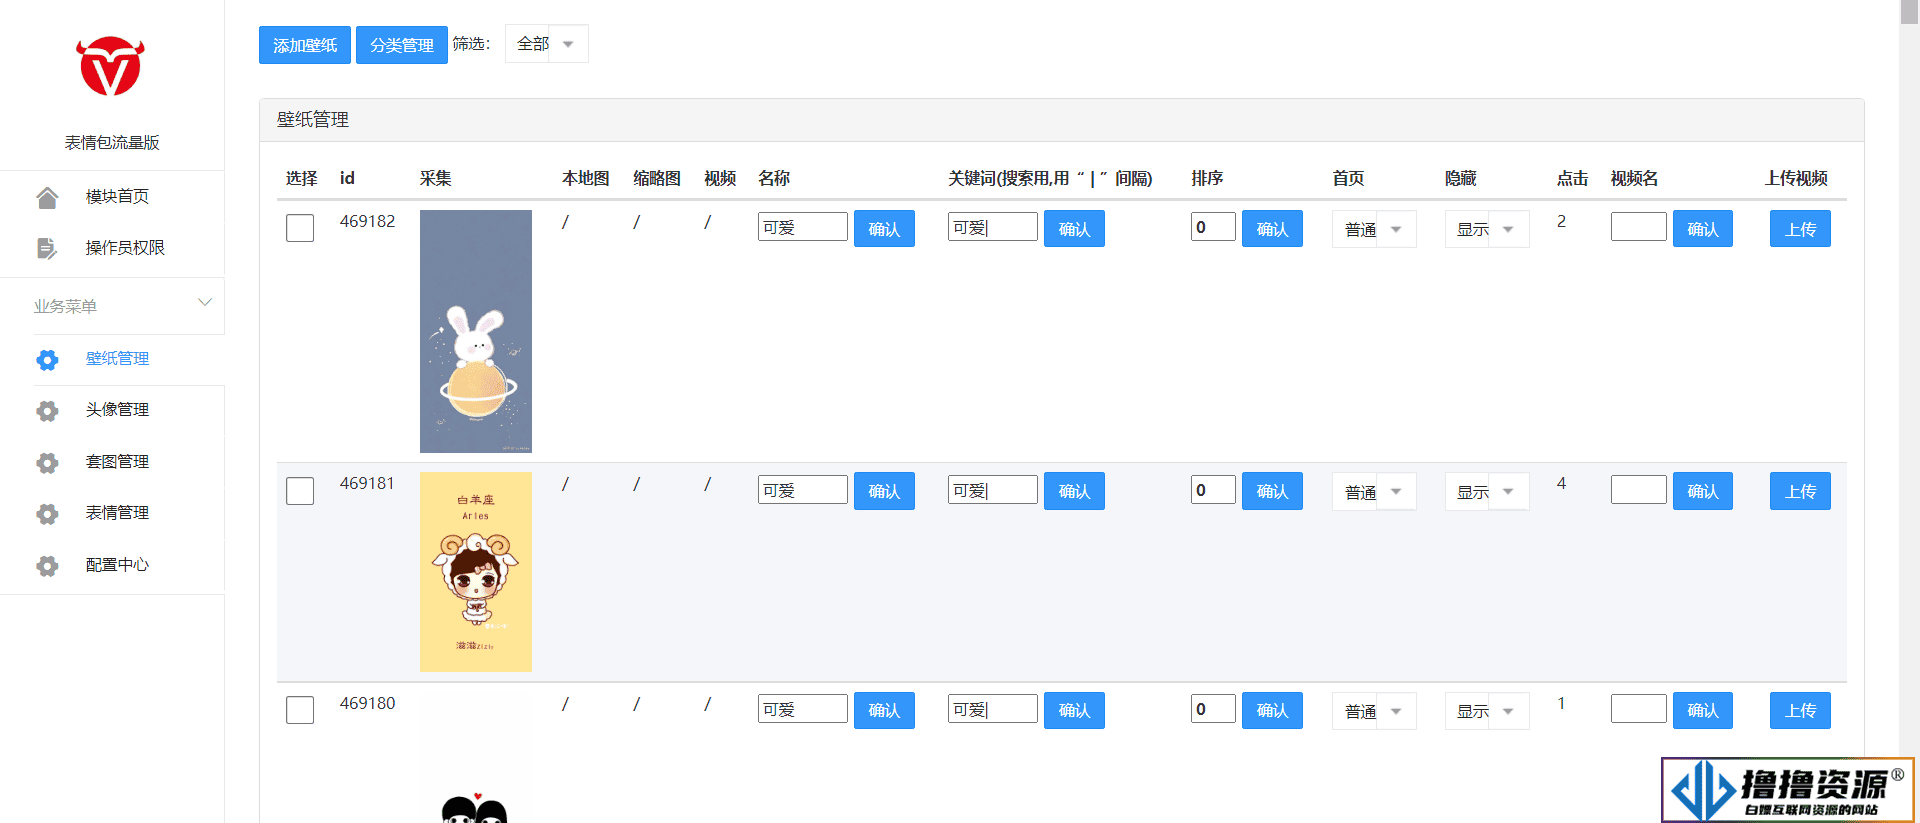The height and width of the screenshot is (823, 1920).
Task: Click the red bull-head logo
Action: click(x=111, y=67)
